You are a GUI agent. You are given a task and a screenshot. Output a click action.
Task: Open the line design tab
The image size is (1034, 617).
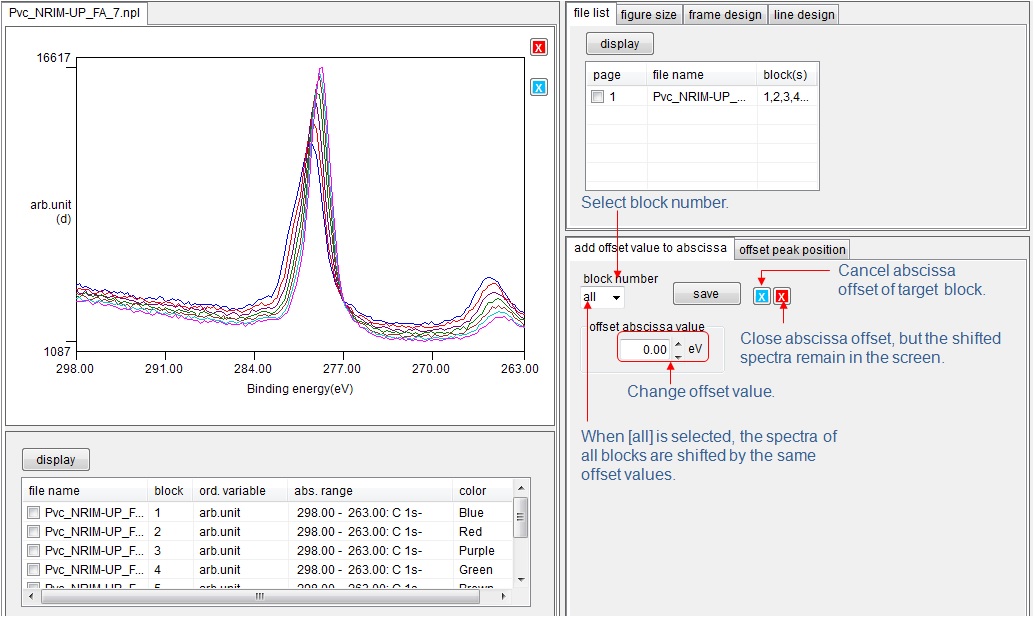(x=804, y=15)
